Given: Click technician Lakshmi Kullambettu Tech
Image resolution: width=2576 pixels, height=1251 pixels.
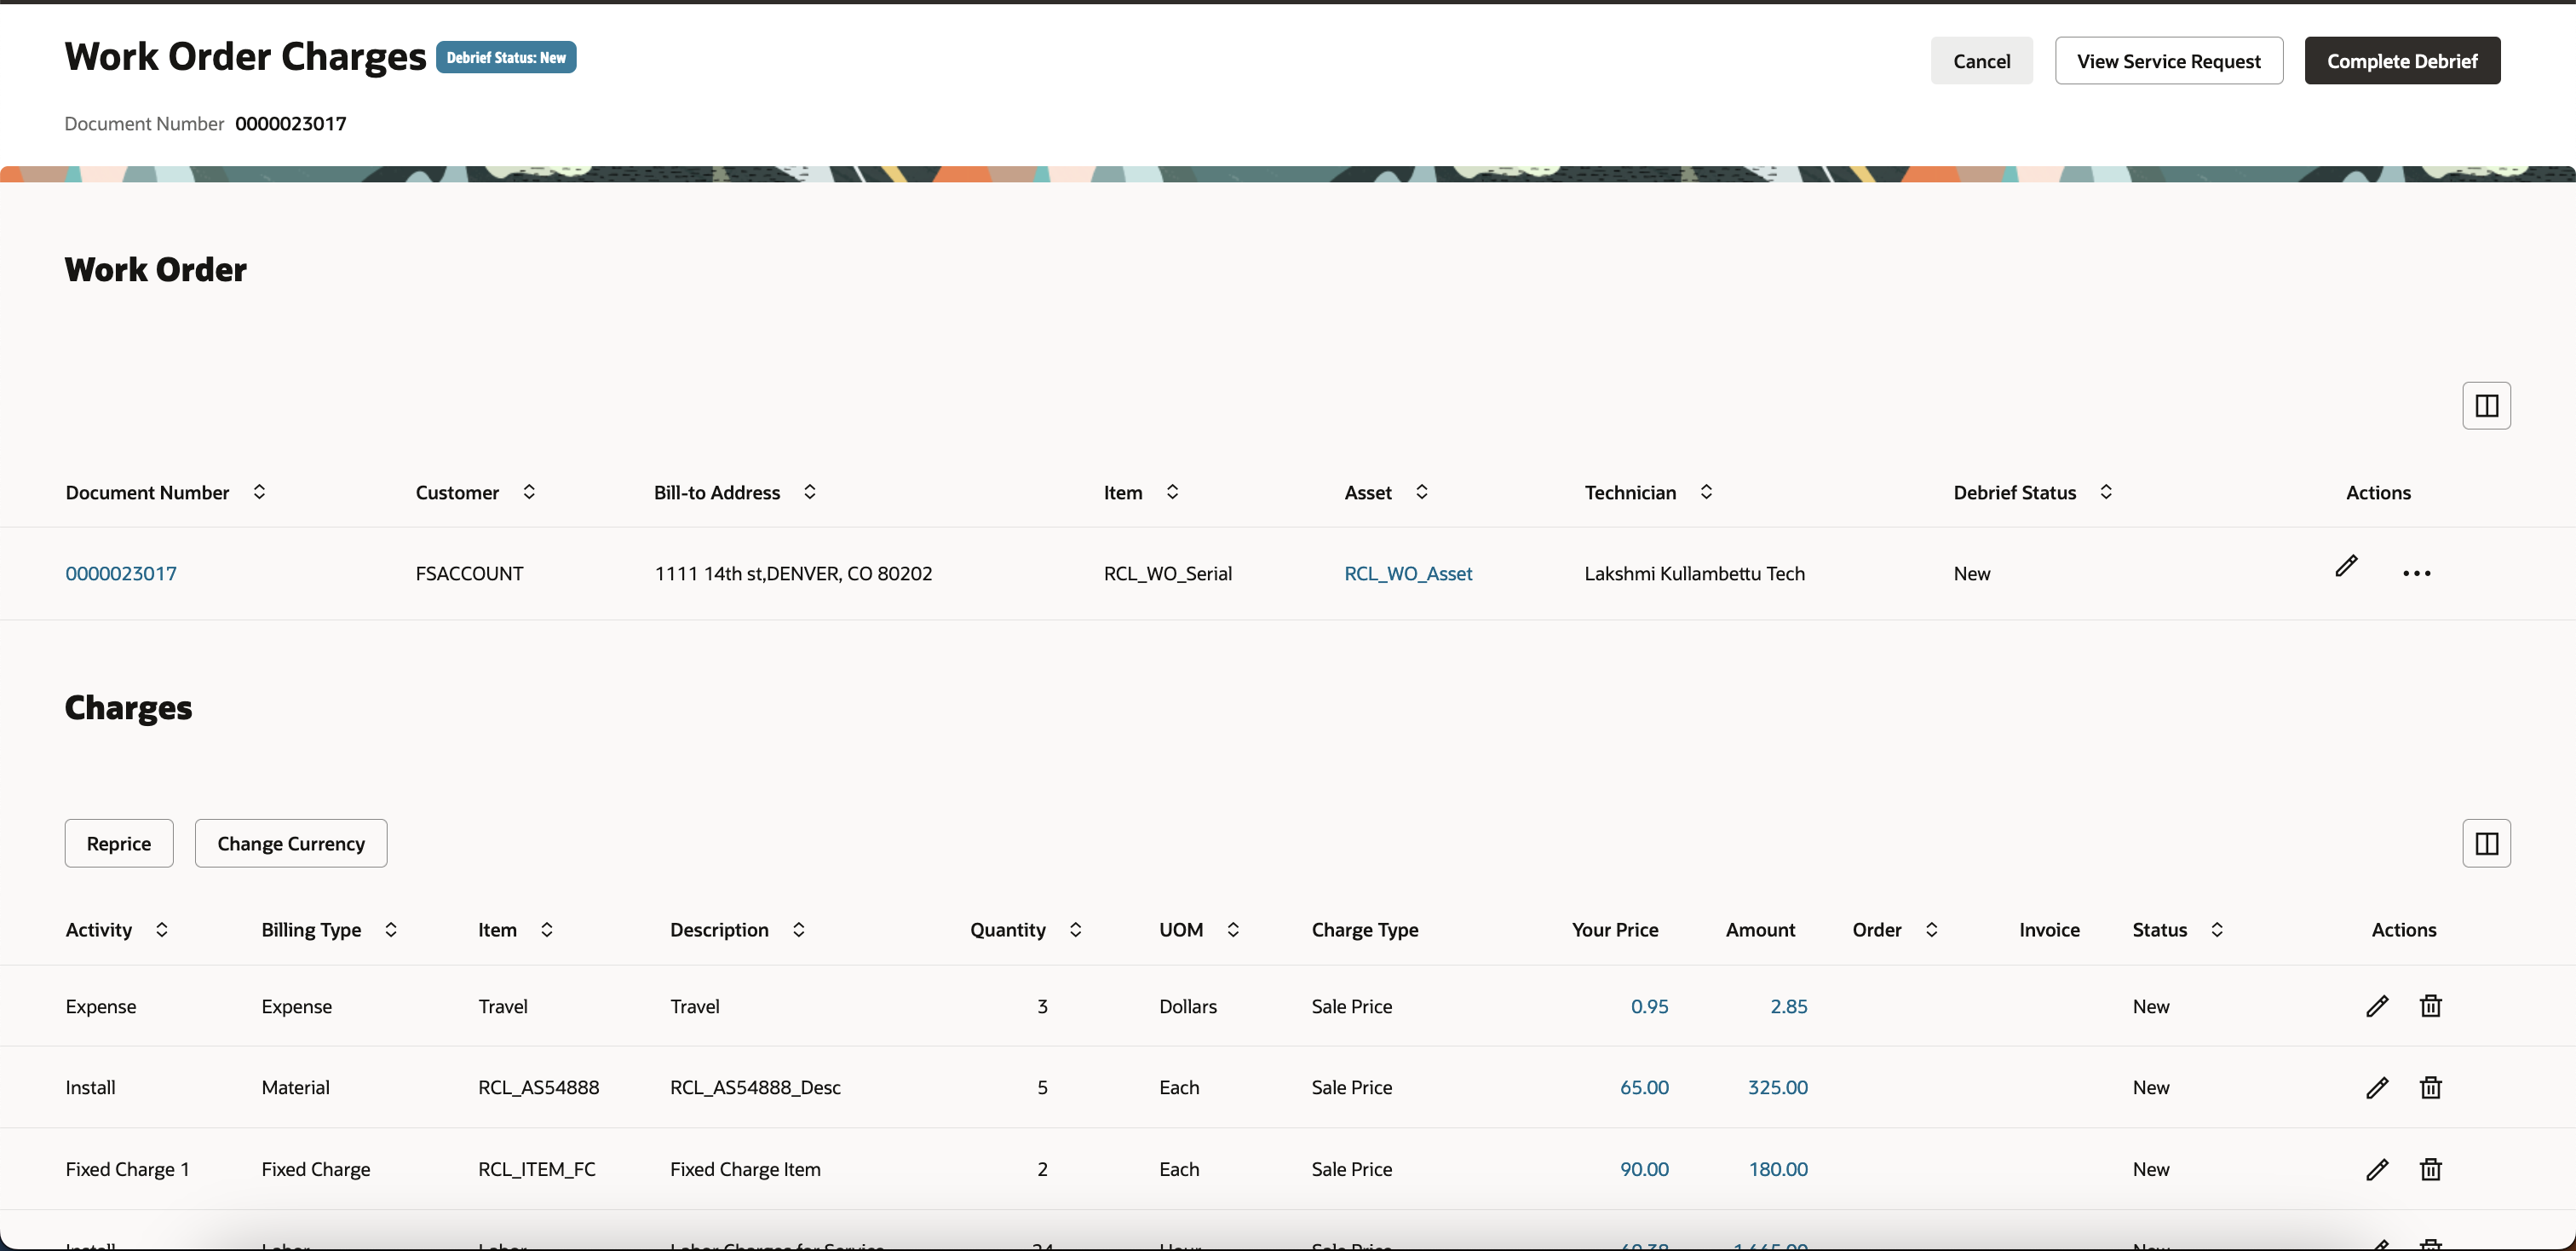Looking at the screenshot, I should 1694,574.
